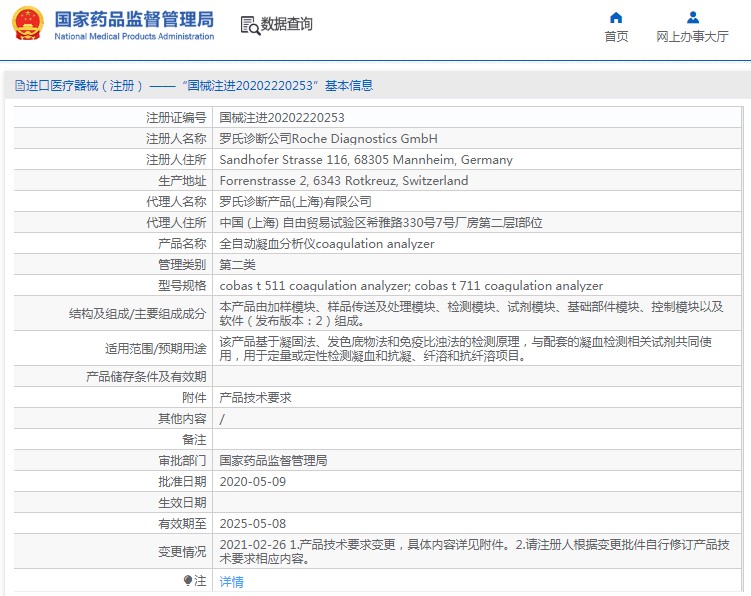The height and width of the screenshot is (596, 751).
Task: Select the 该产品基于凝固法 intended use text
Action: [x=466, y=349]
